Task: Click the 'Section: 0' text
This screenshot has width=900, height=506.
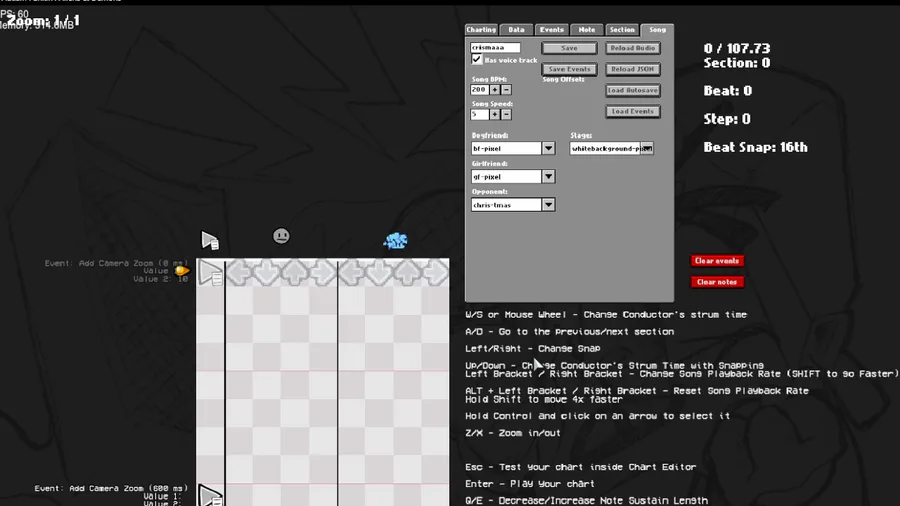Action: click(x=737, y=63)
